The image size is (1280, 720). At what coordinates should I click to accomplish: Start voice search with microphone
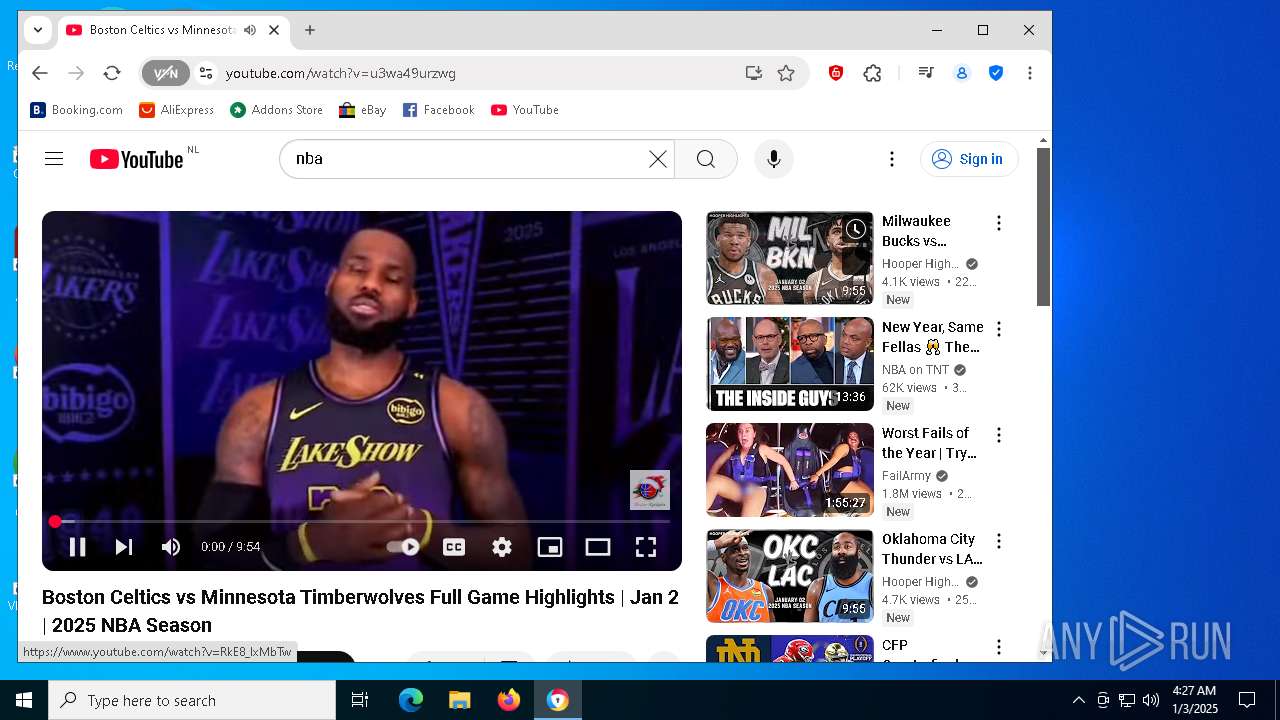pos(773,159)
